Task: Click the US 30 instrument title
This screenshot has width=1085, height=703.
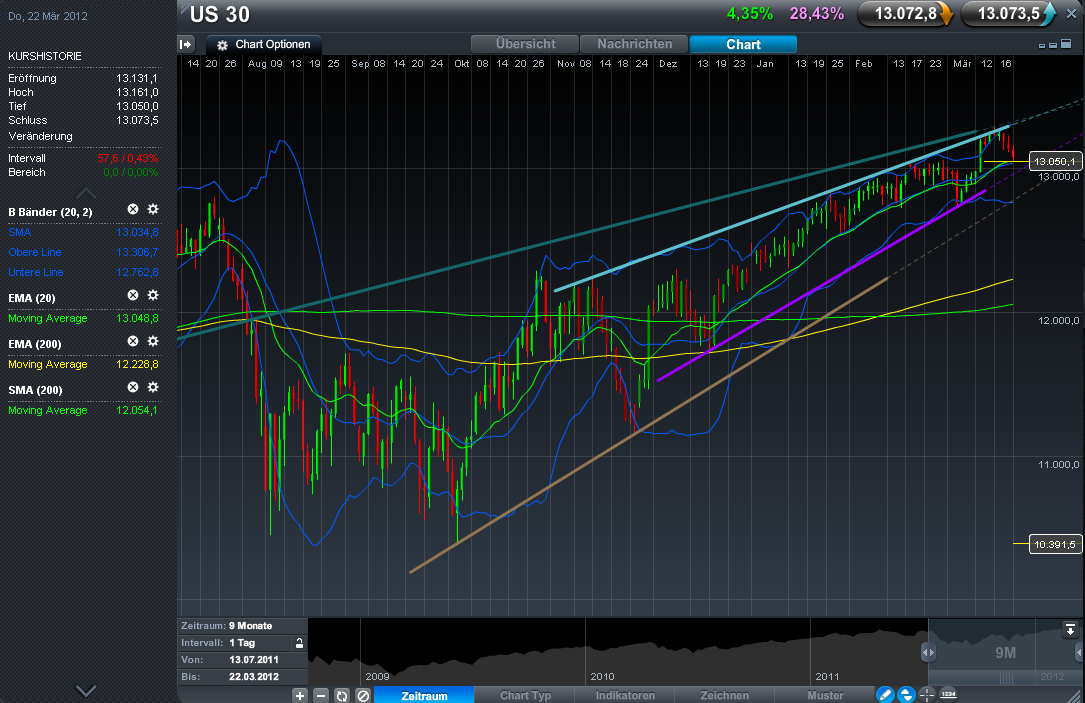Action: point(219,15)
